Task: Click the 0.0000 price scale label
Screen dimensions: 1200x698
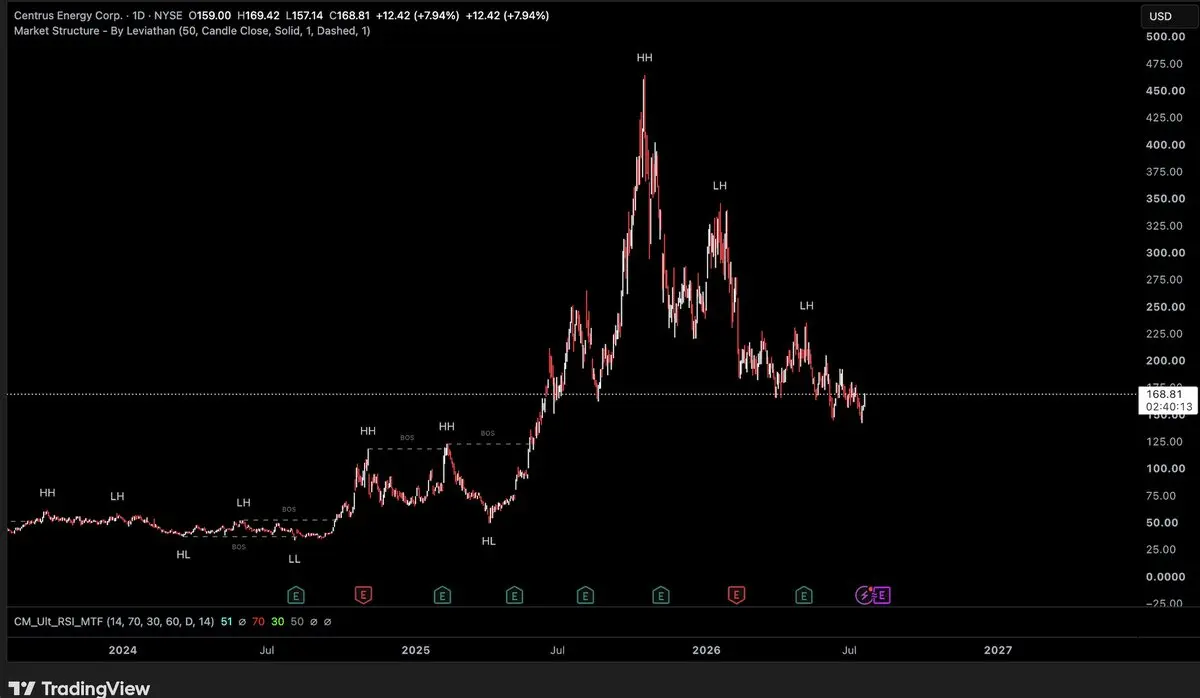Action: click(1165, 577)
